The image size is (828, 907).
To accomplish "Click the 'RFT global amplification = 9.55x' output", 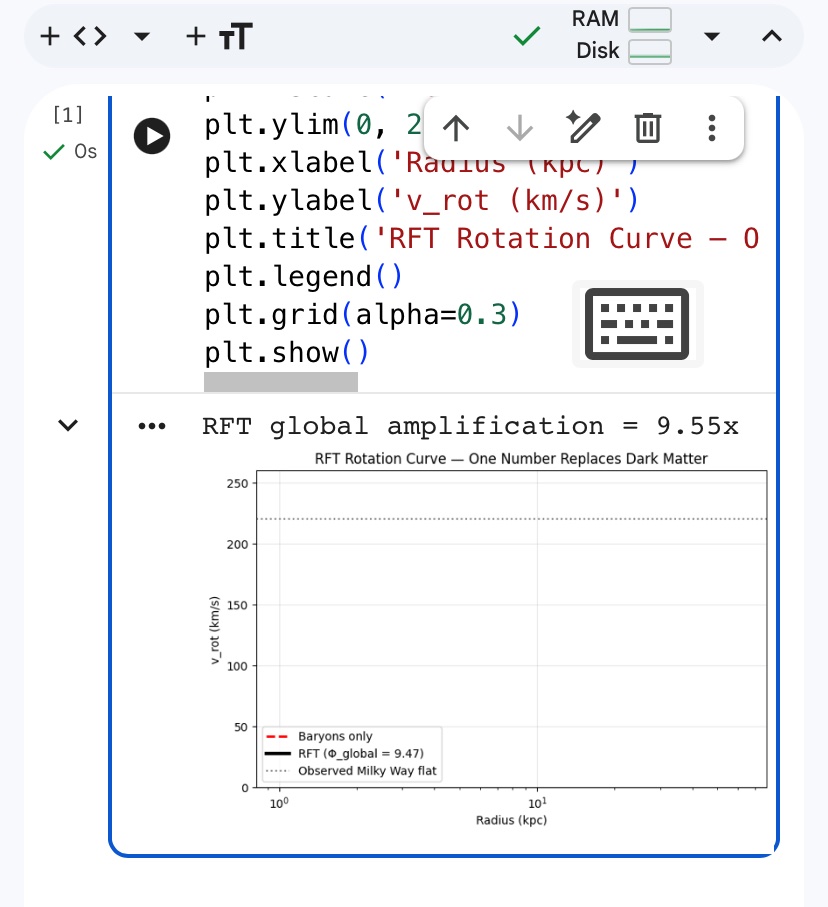I will [470, 426].
